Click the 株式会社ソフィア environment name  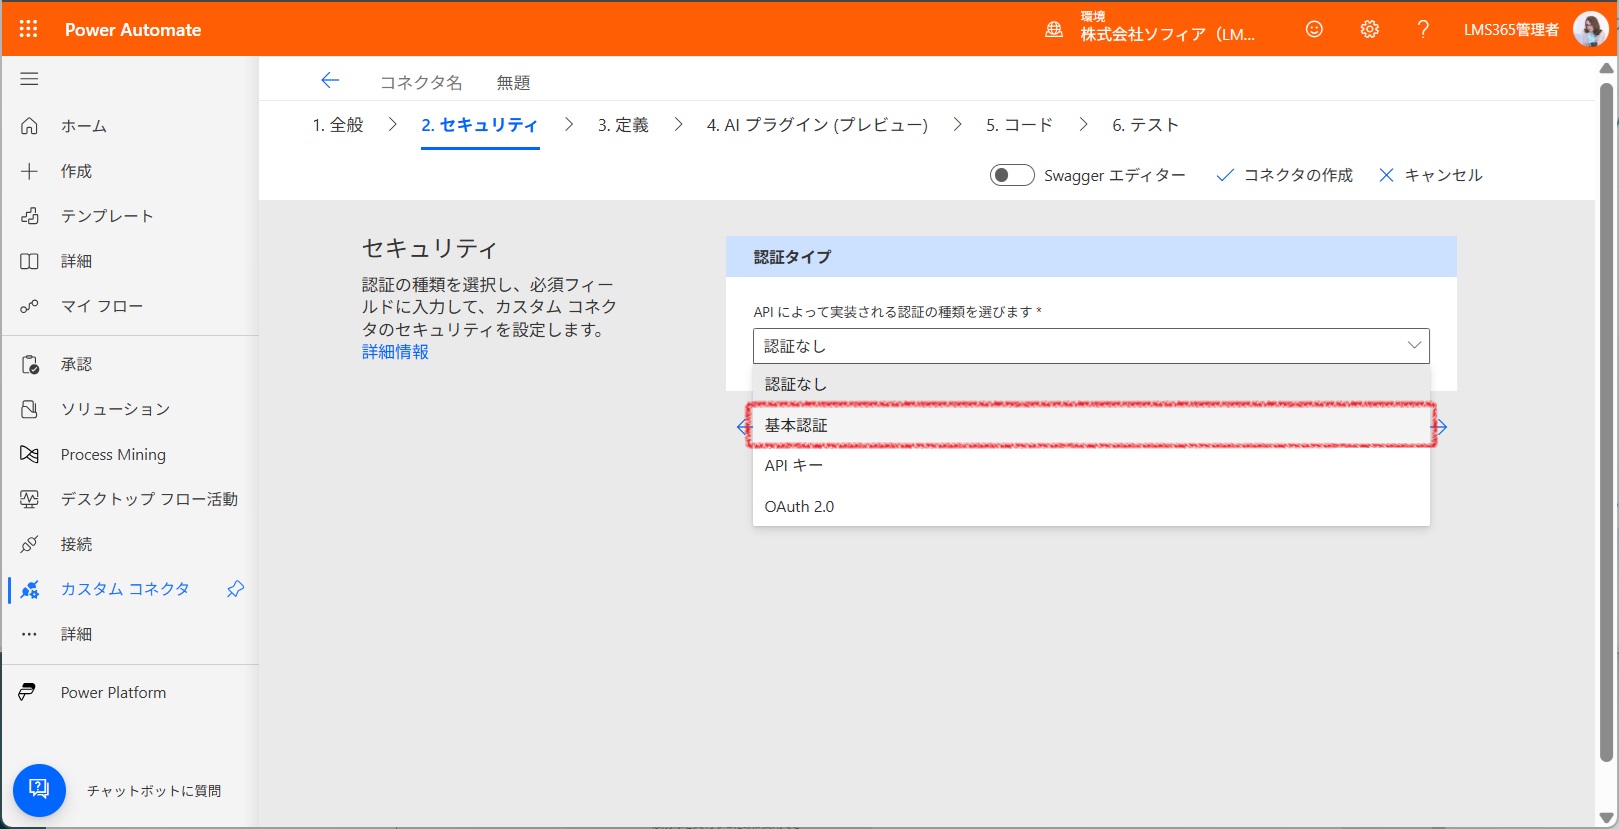coord(1167,34)
